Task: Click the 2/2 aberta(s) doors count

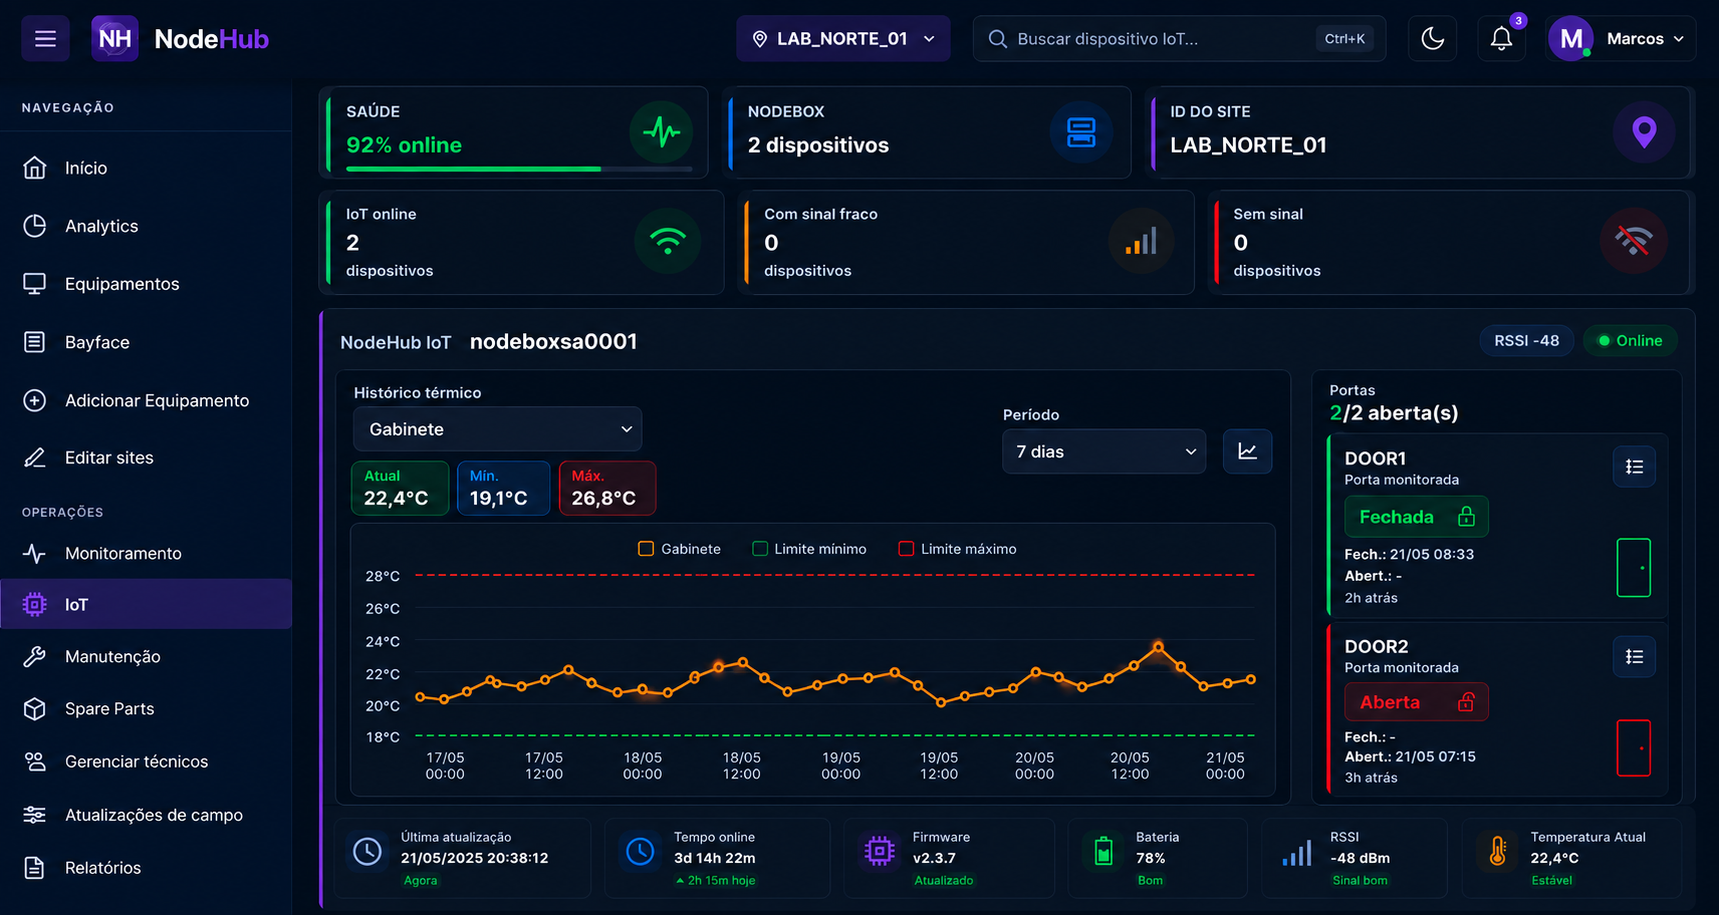Action: pyautogui.click(x=1394, y=413)
